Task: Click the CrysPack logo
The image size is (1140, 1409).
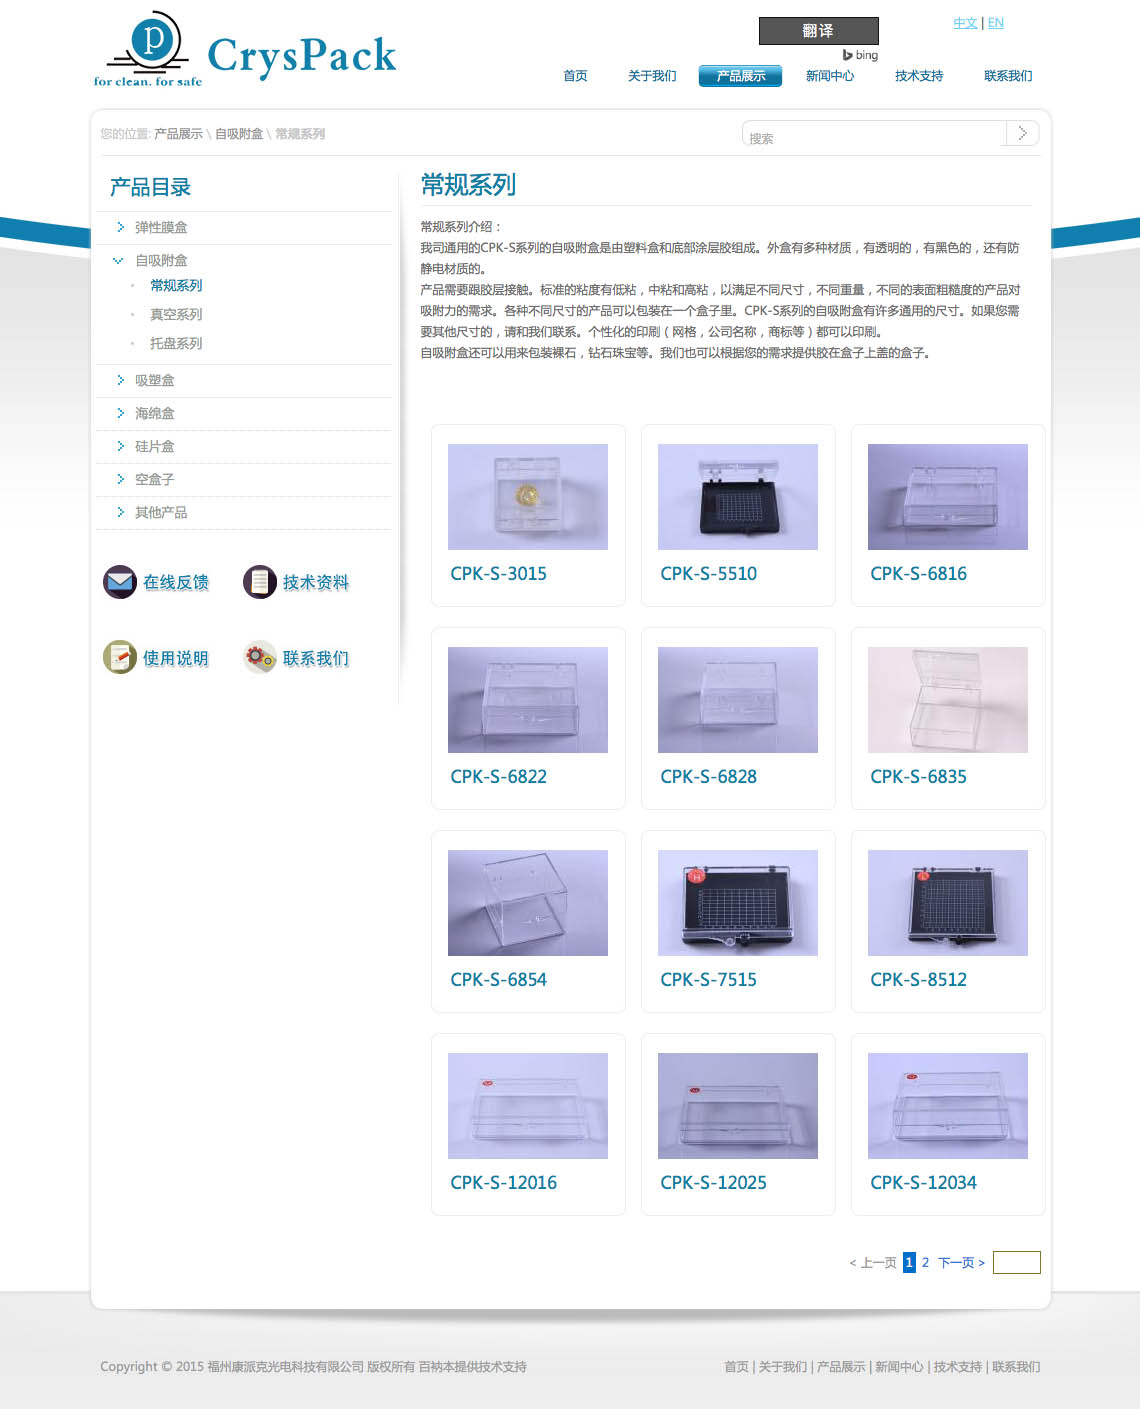Action: click(245, 52)
